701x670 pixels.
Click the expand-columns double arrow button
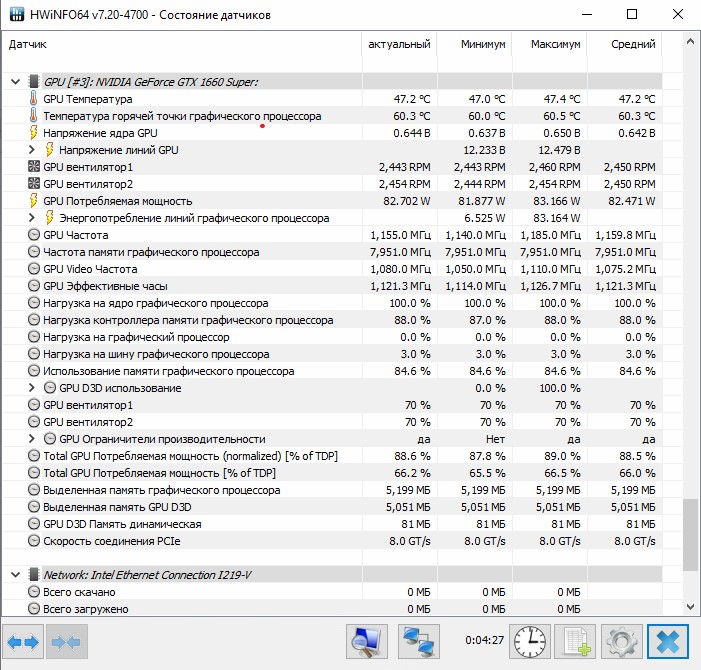(23, 642)
